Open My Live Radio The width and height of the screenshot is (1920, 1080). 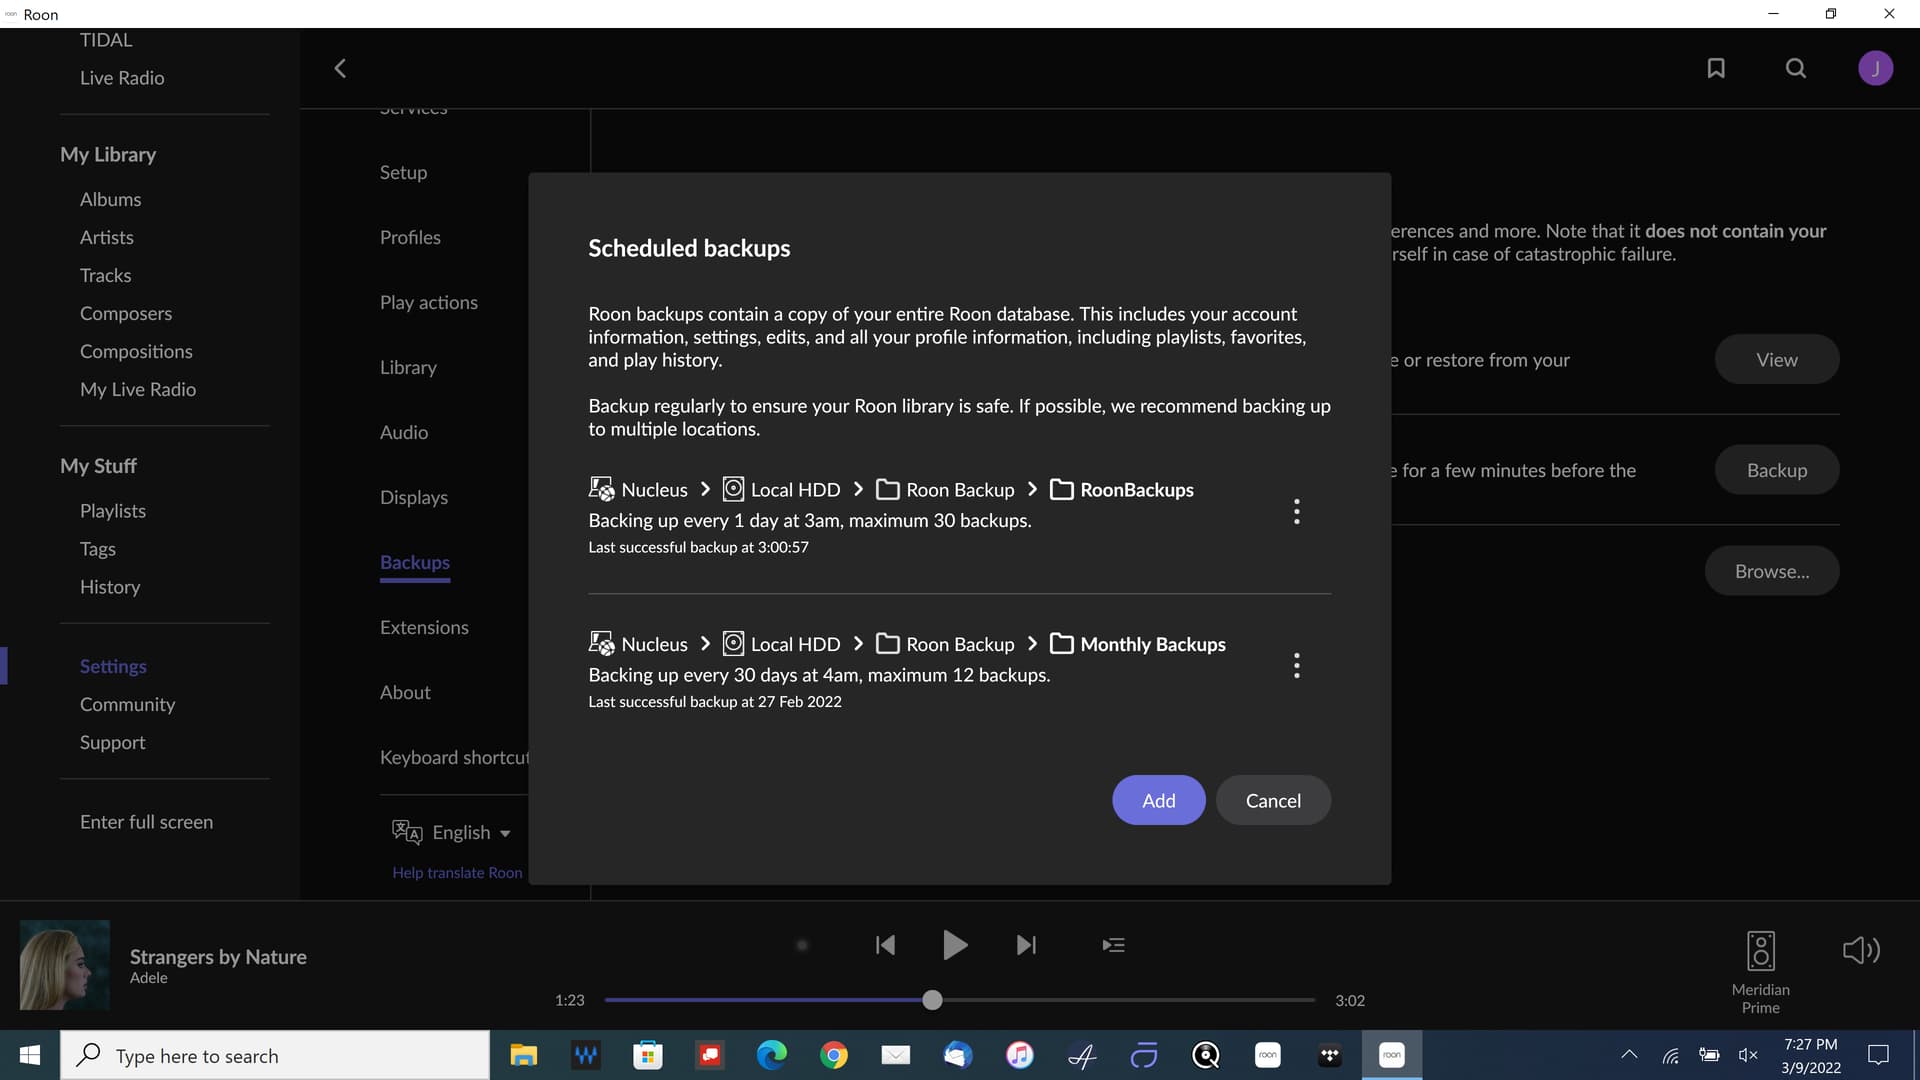click(138, 389)
